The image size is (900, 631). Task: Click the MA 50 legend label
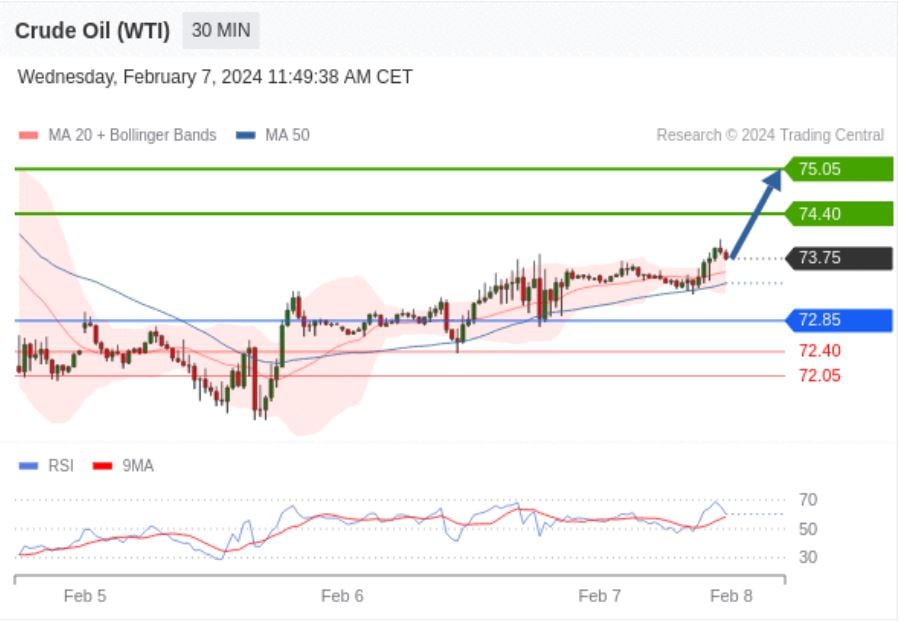pyautogui.click(x=287, y=135)
